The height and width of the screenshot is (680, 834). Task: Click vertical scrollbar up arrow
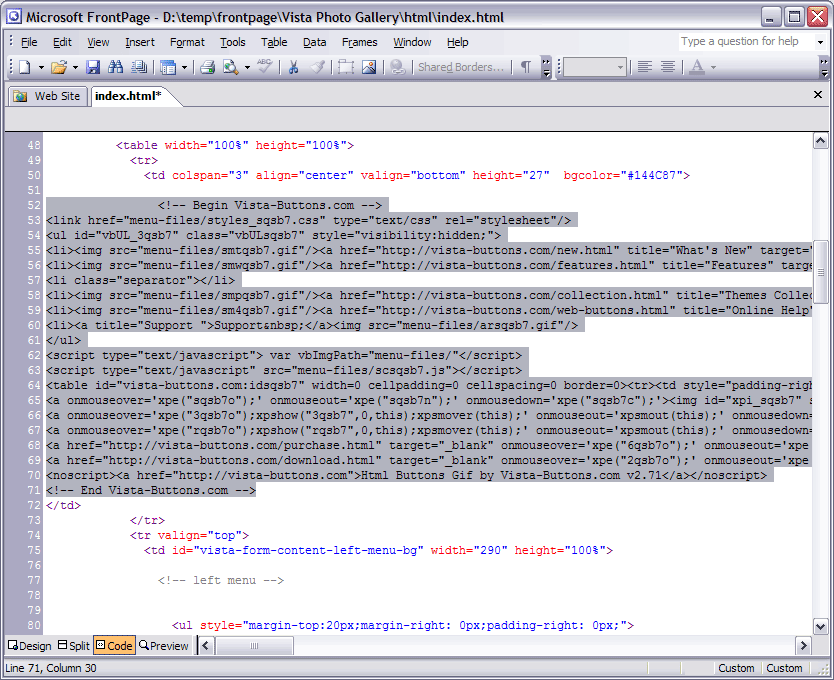click(x=820, y=140)
